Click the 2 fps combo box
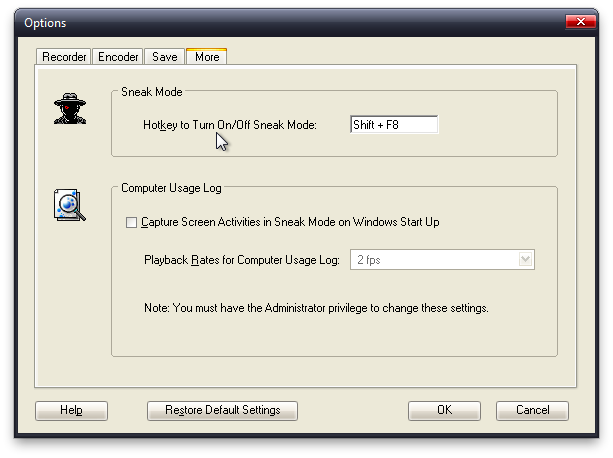 coord(442,259)
